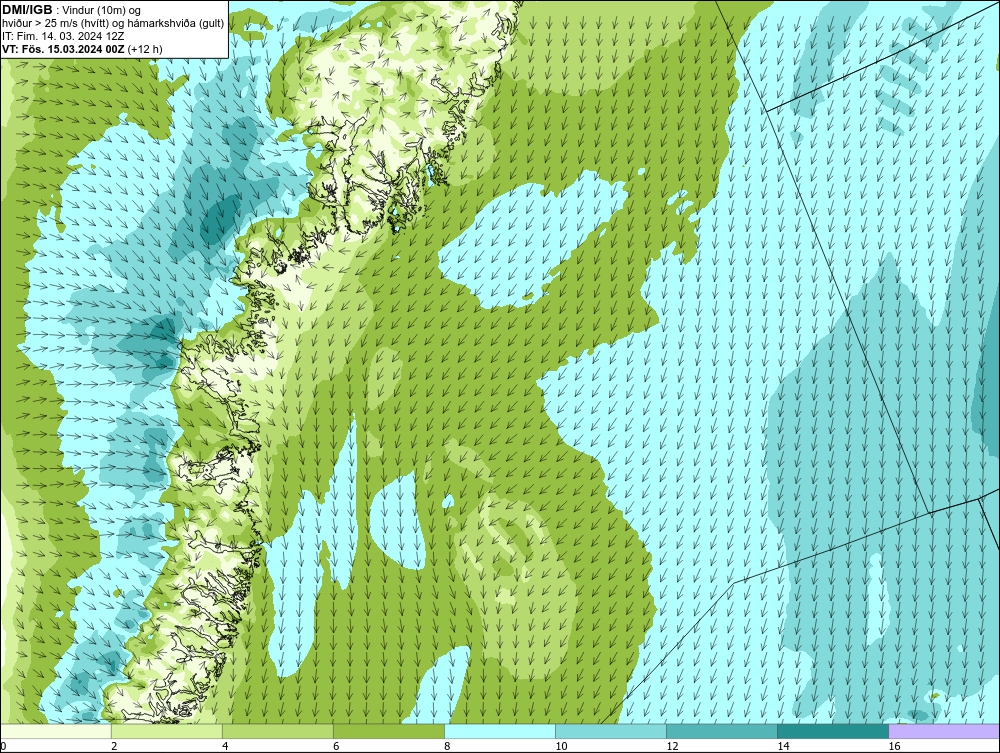Click the legend tick label '12'
The image size is (1000, 753).
coord(672,746)
